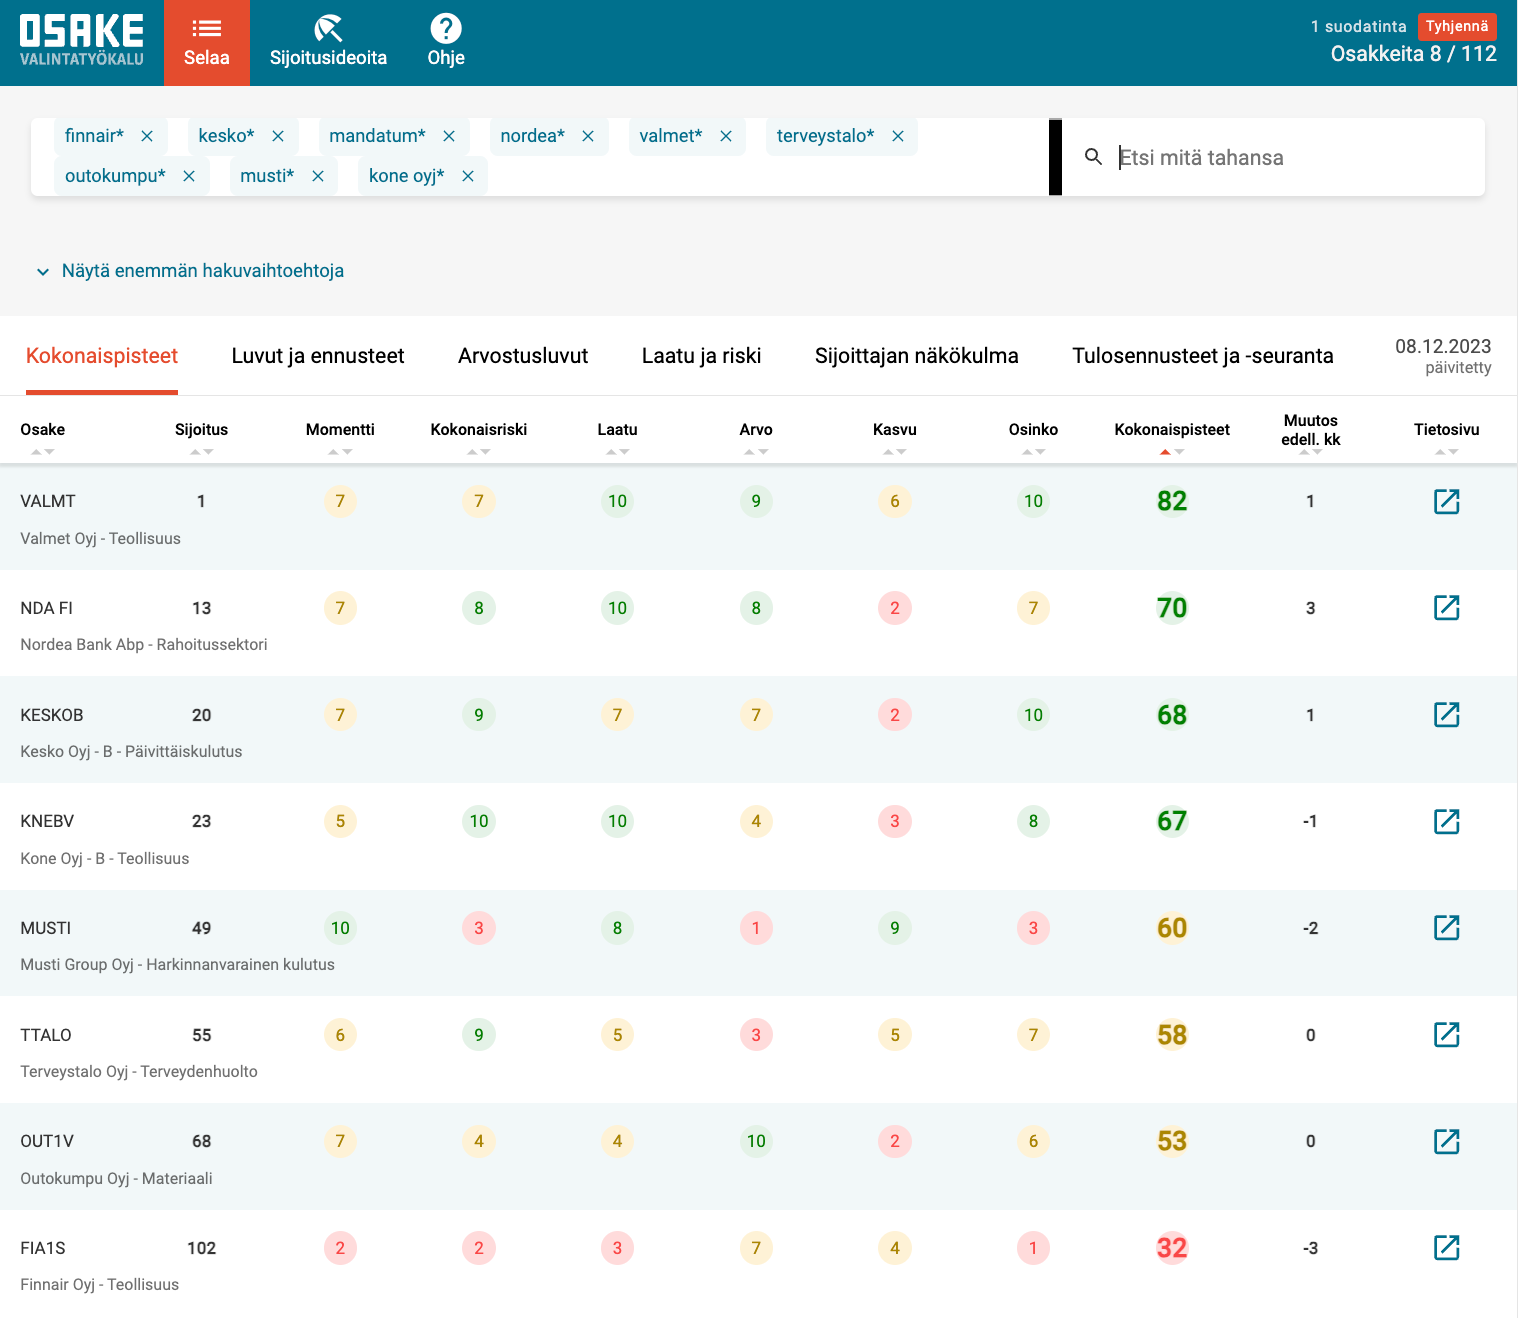
Task: Click the TTALO ticker
Action: coord(46,1035)
